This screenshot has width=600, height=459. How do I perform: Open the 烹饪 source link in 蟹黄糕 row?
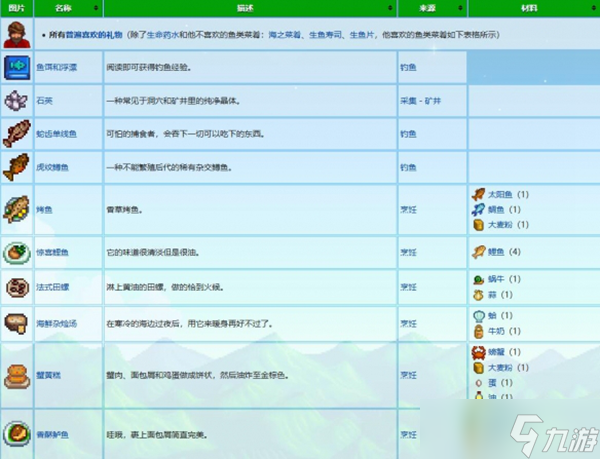(408, 376)
